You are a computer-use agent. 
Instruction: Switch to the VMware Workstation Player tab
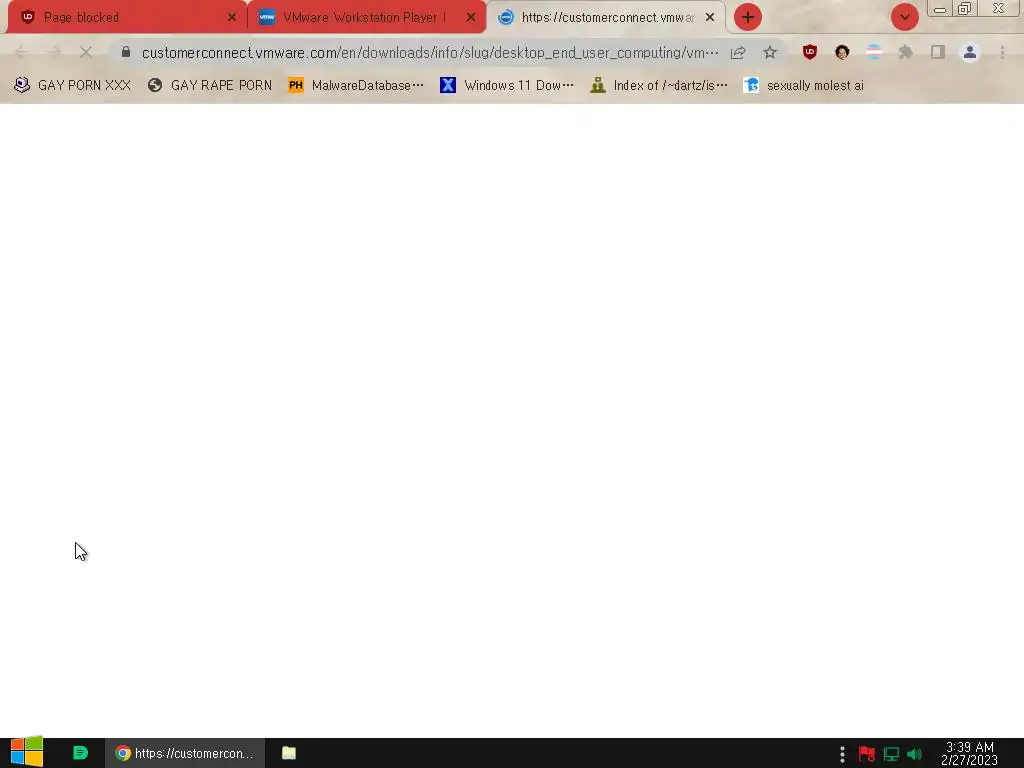tap(366, 17)
